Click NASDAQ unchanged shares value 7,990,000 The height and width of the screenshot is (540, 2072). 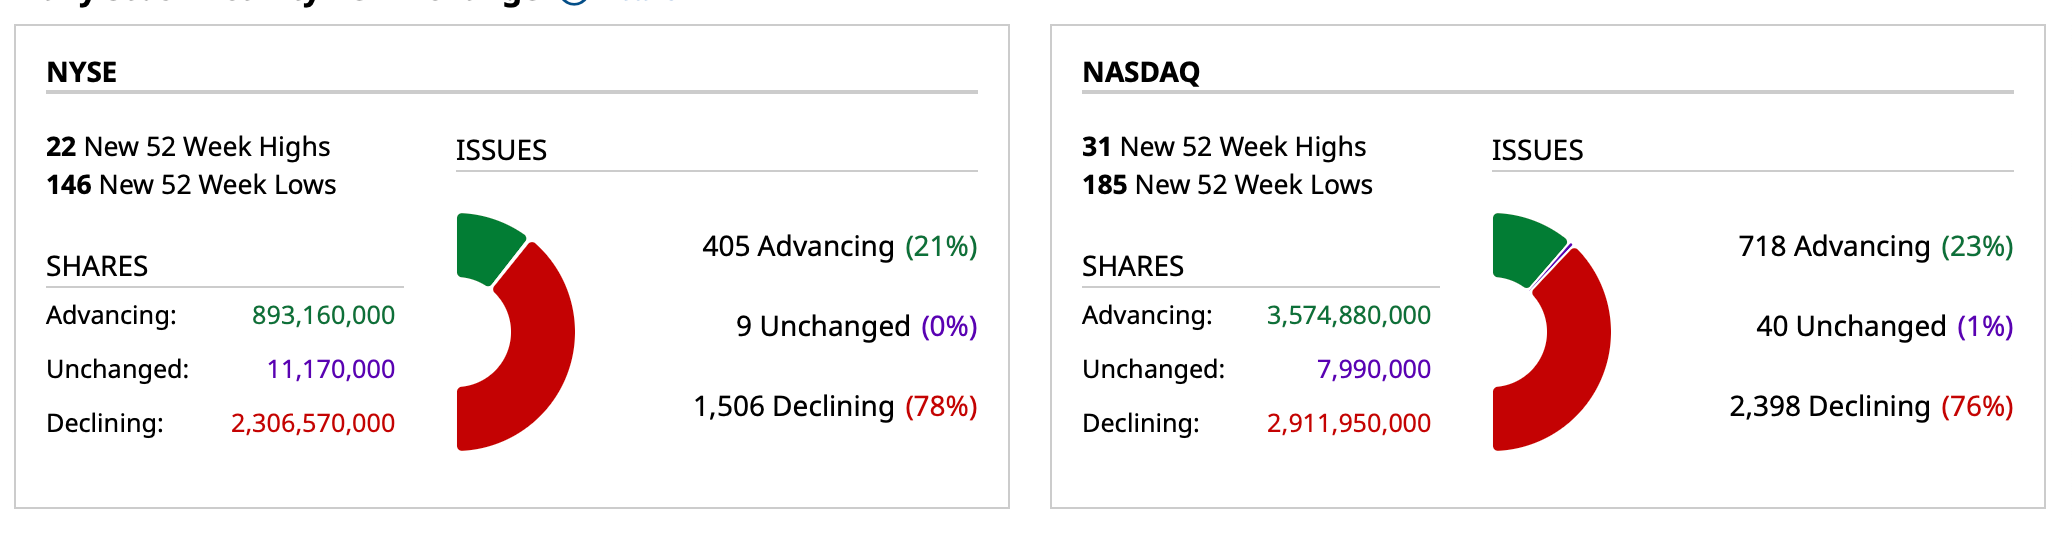point(1374,369)
